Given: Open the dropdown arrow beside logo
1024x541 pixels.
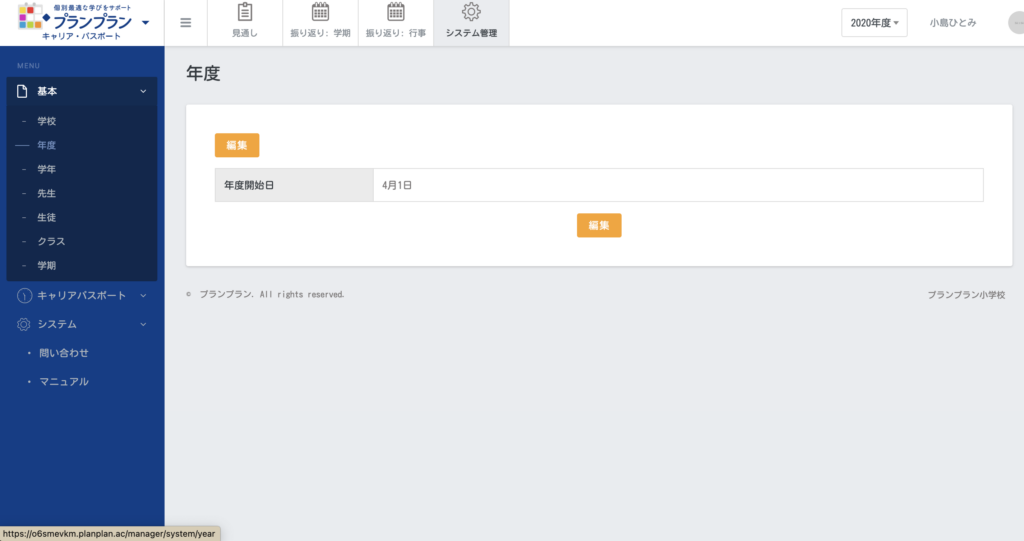Looking at the screenshot, I should pos(146,23).
